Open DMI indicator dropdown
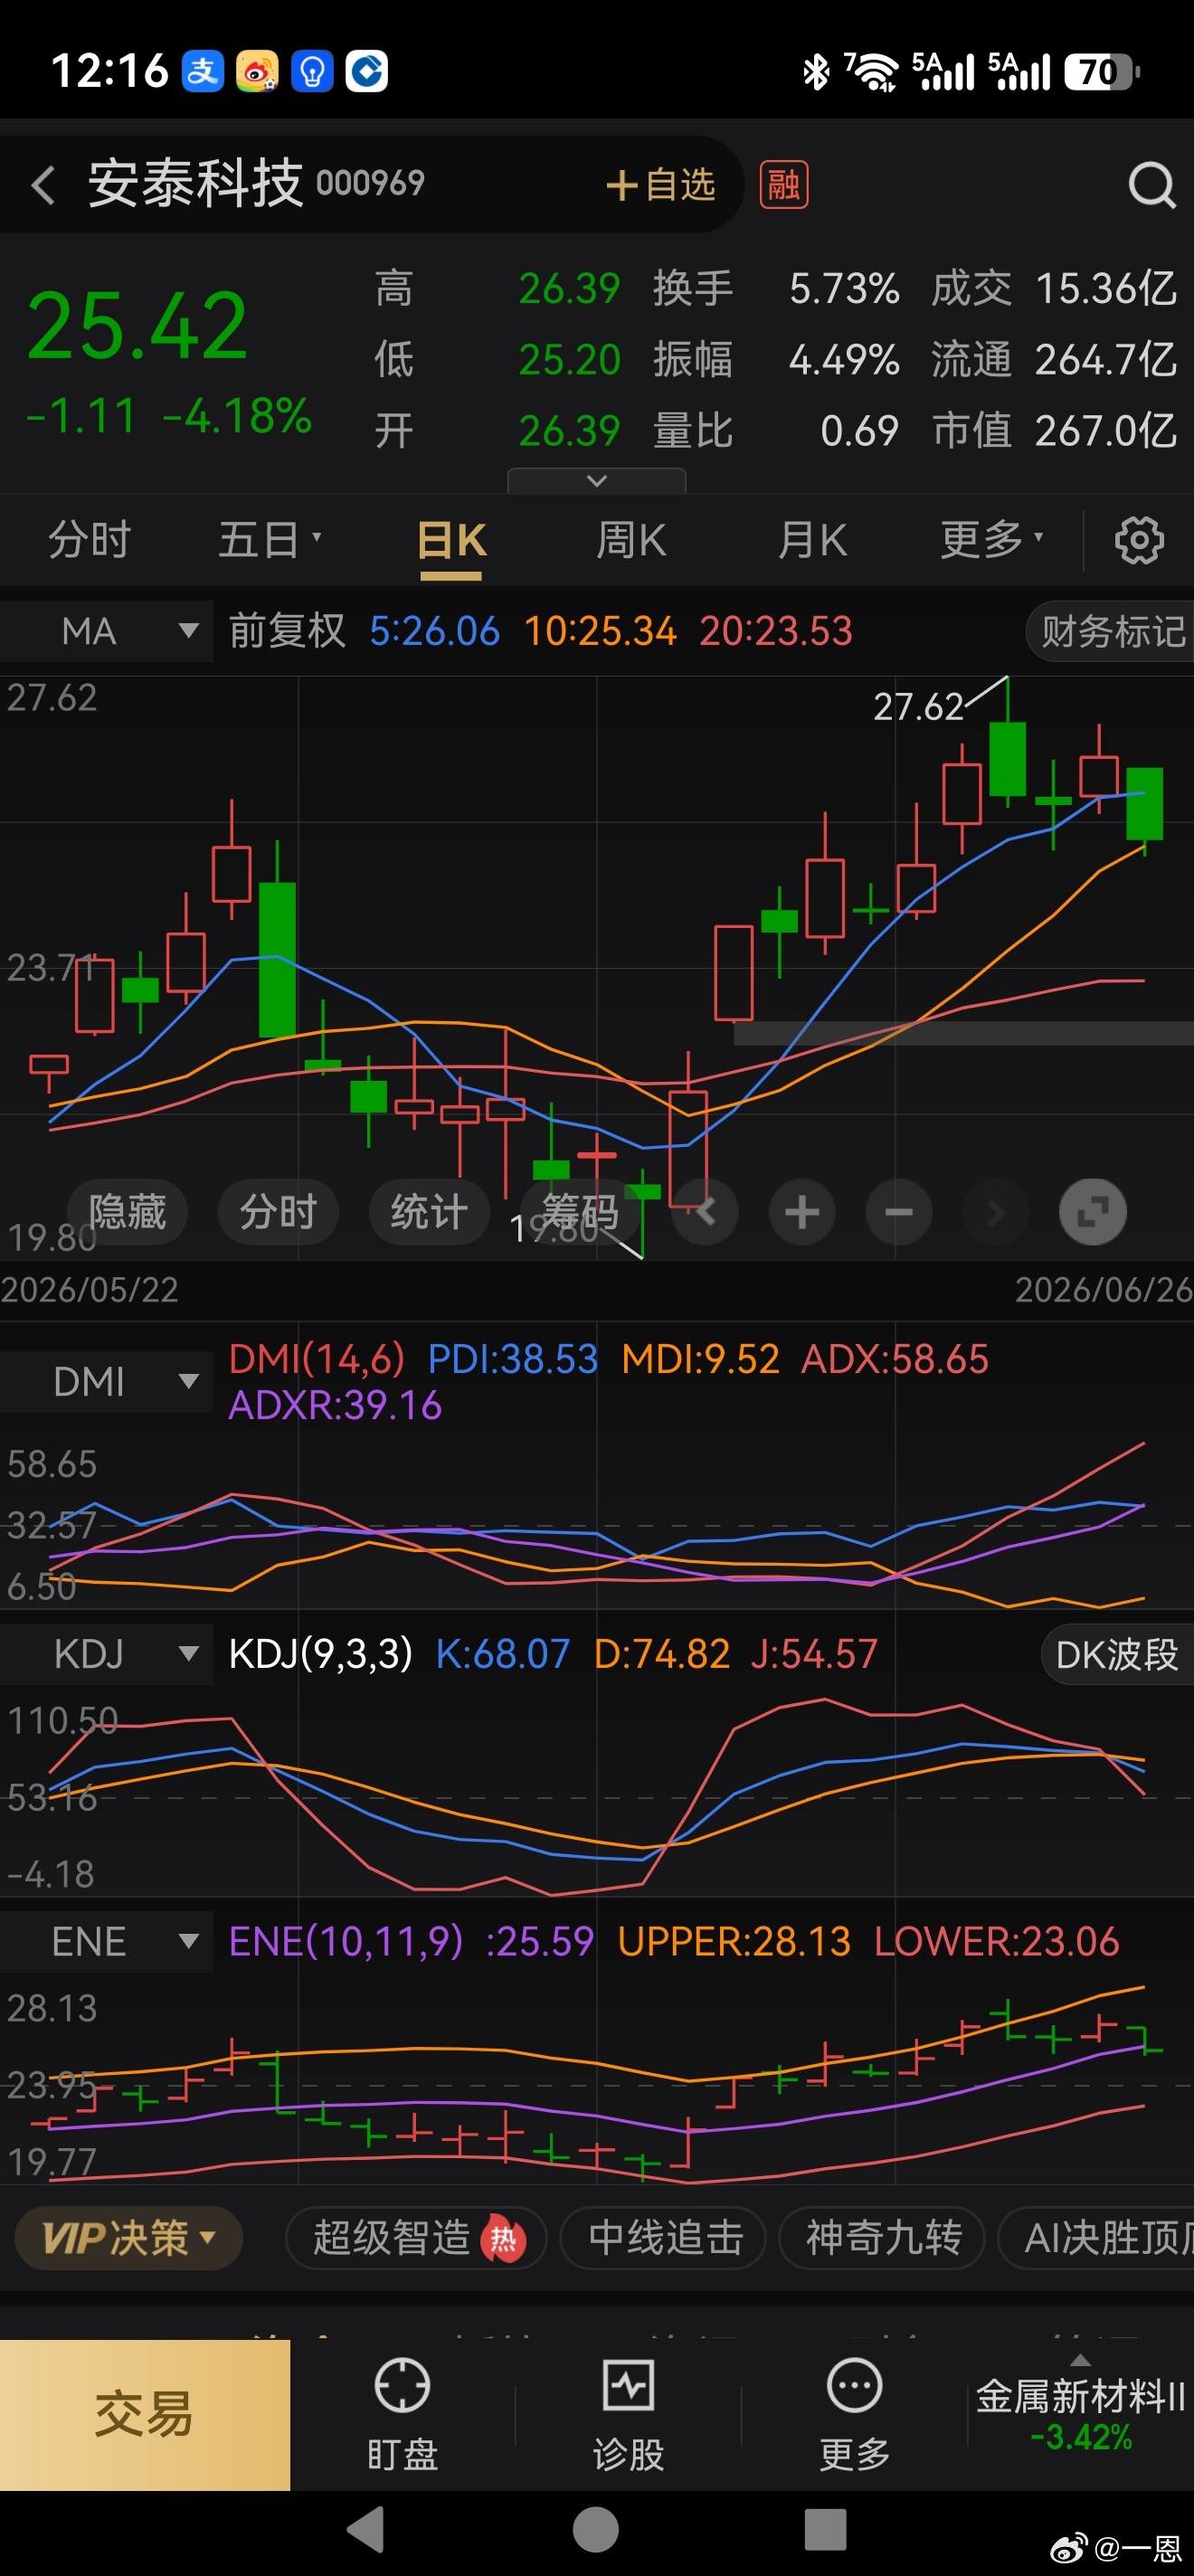 [106, 1381]
